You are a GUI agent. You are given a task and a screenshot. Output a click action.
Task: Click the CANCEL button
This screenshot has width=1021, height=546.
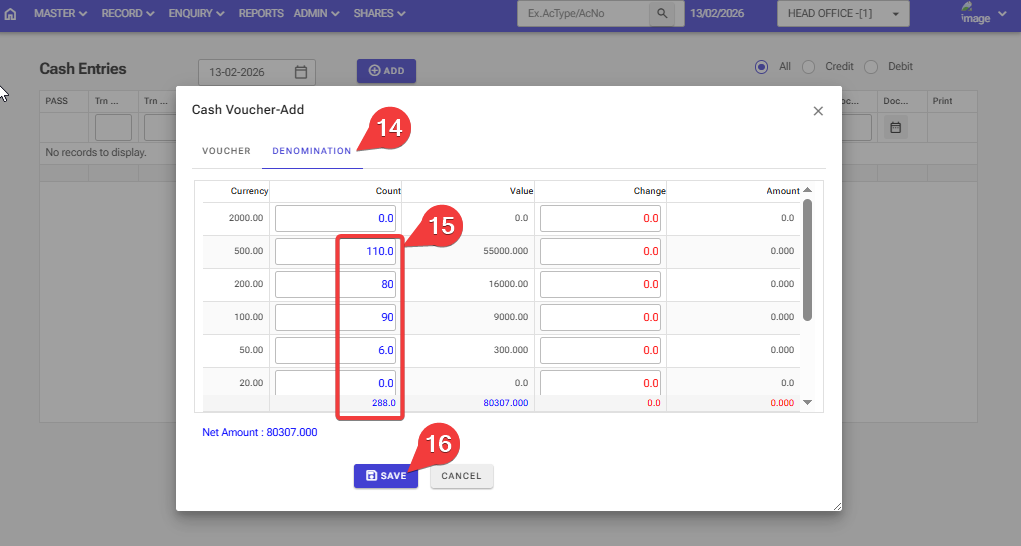pos(462,476)
